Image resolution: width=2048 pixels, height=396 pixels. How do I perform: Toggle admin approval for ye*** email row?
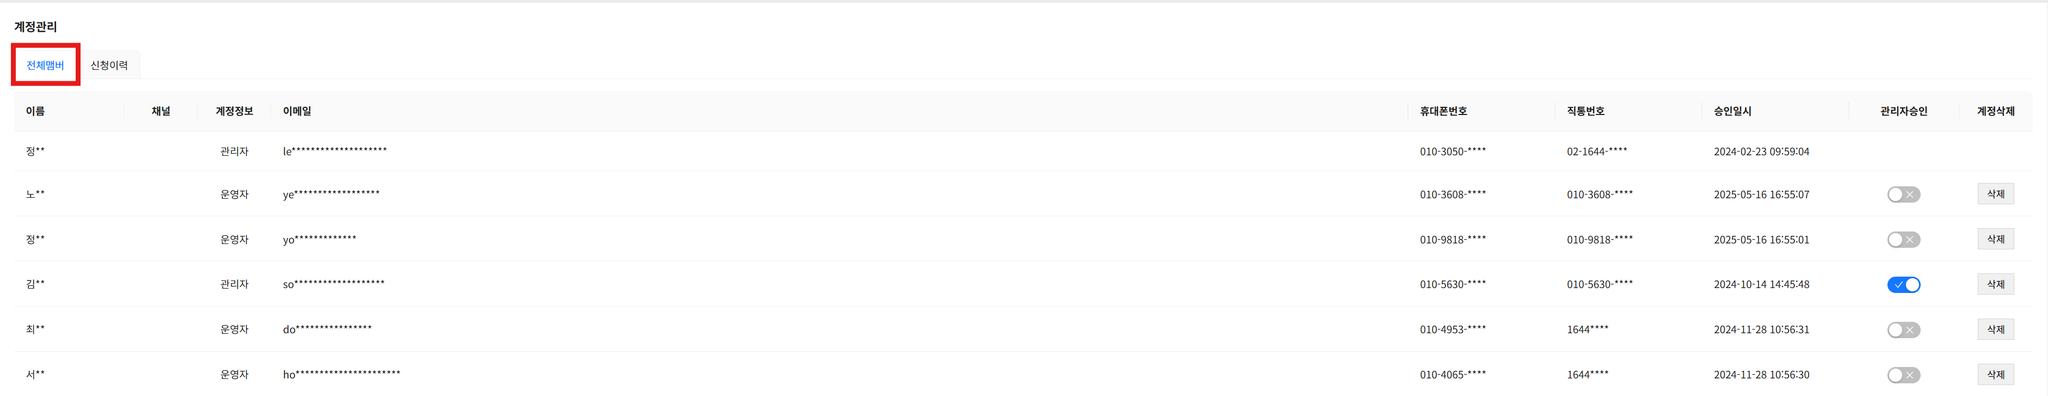pos(1903,195)
